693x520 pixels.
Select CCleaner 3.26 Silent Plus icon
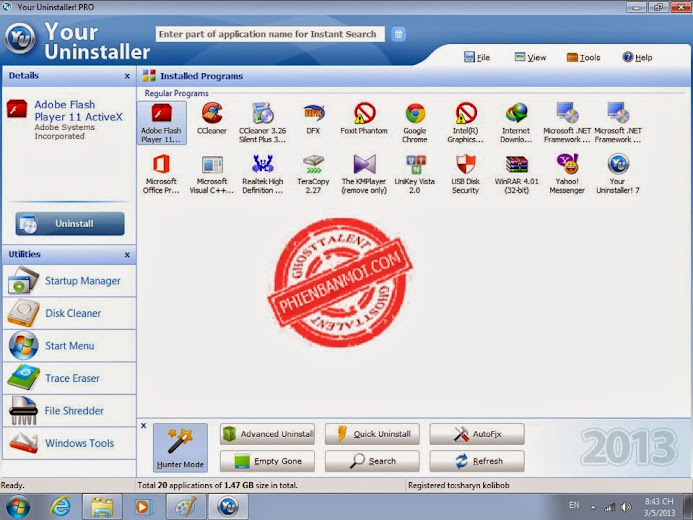(263, 123)
